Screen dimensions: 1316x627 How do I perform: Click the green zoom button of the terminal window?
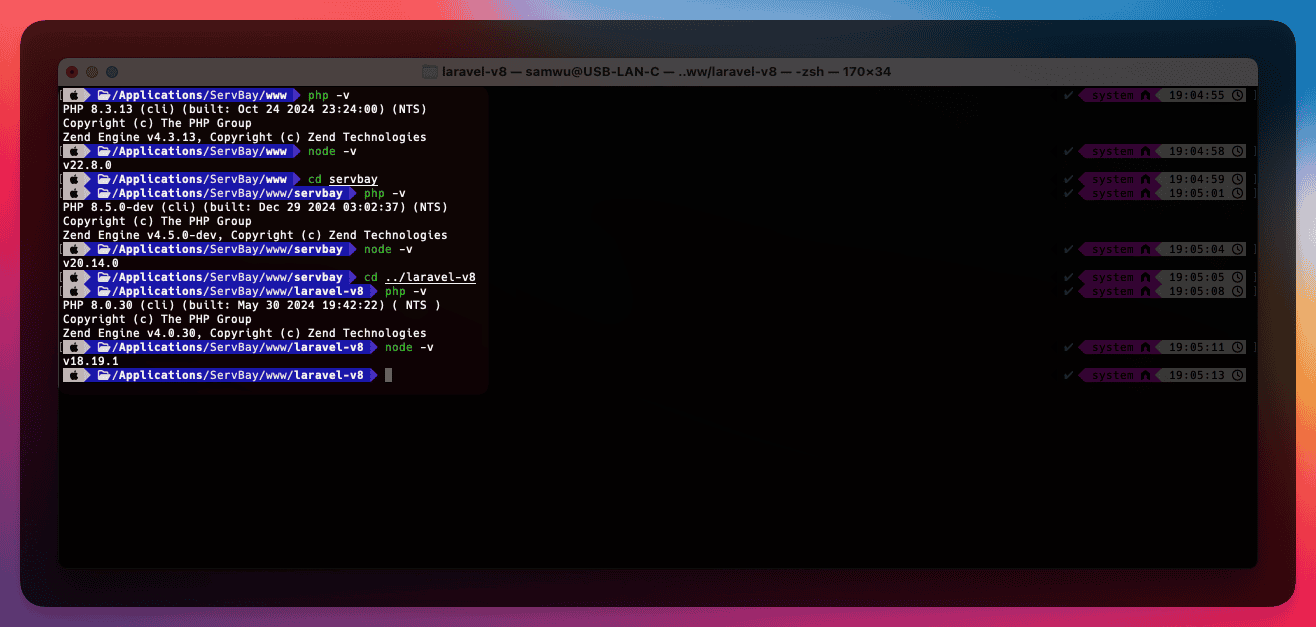point(112,72)
